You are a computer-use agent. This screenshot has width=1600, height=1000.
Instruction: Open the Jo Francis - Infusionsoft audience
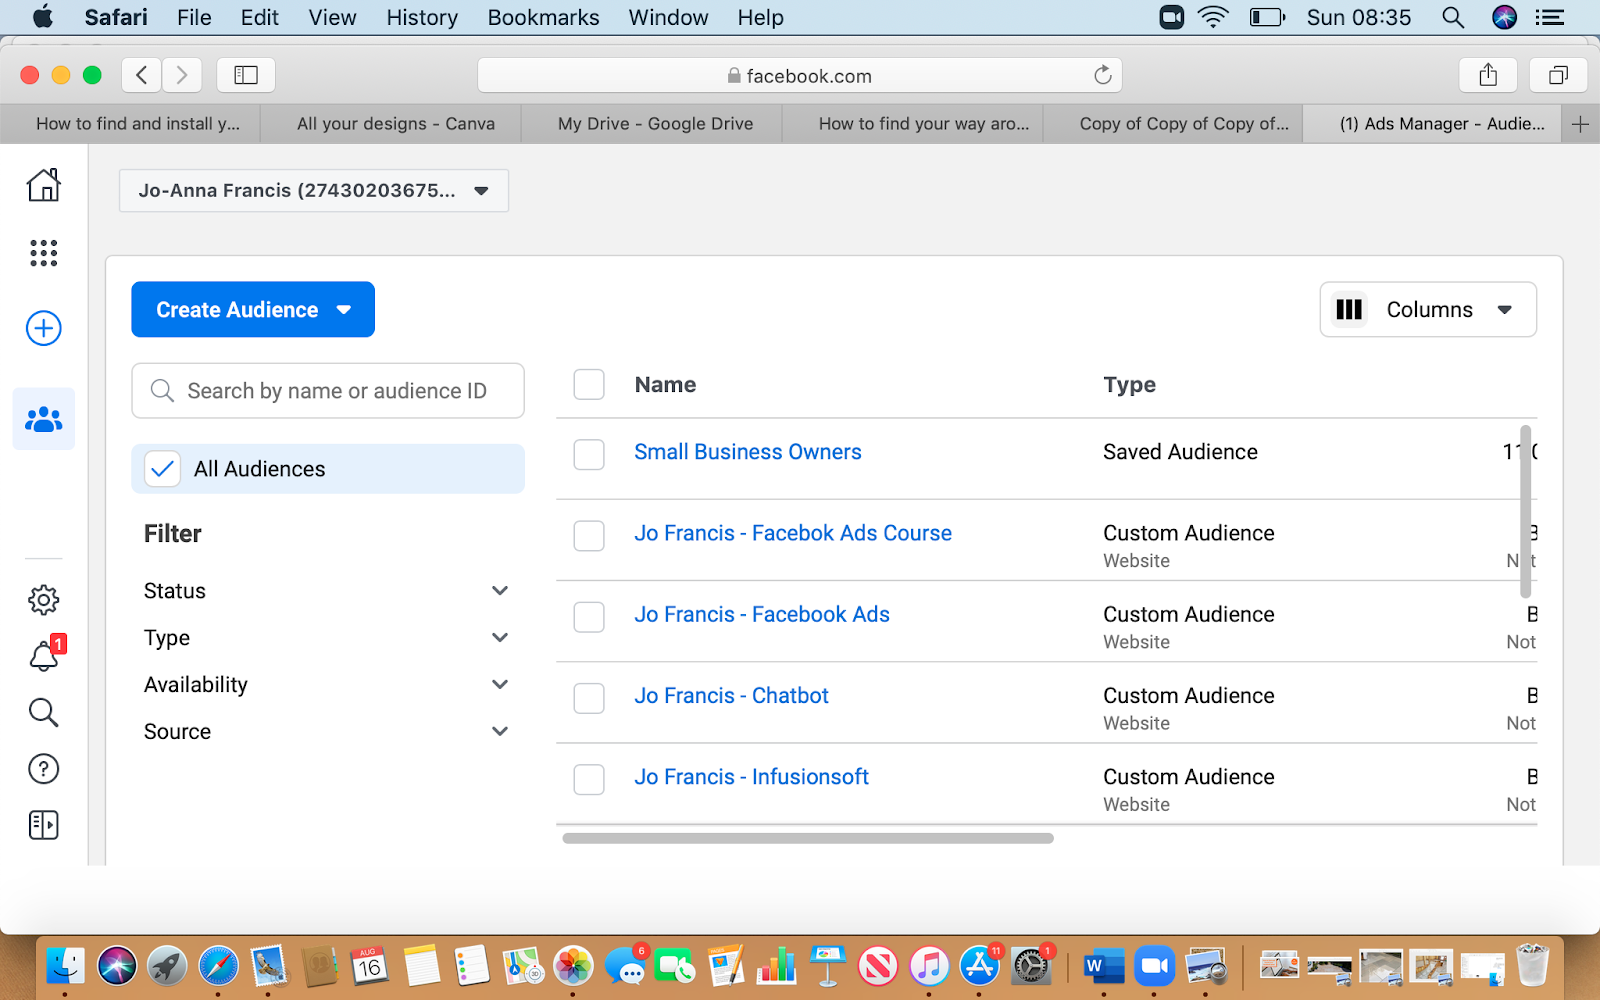(x=752, y=776)
